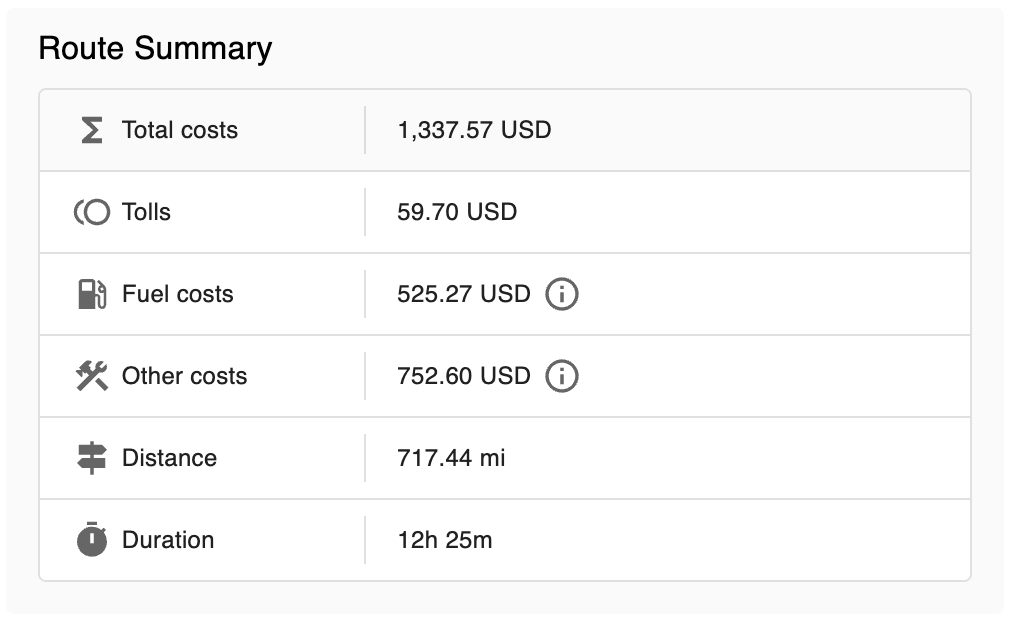Click the 525.27 USD fuel value
The height and width of the screenshot is (620, 1012).
click(463, 294)
